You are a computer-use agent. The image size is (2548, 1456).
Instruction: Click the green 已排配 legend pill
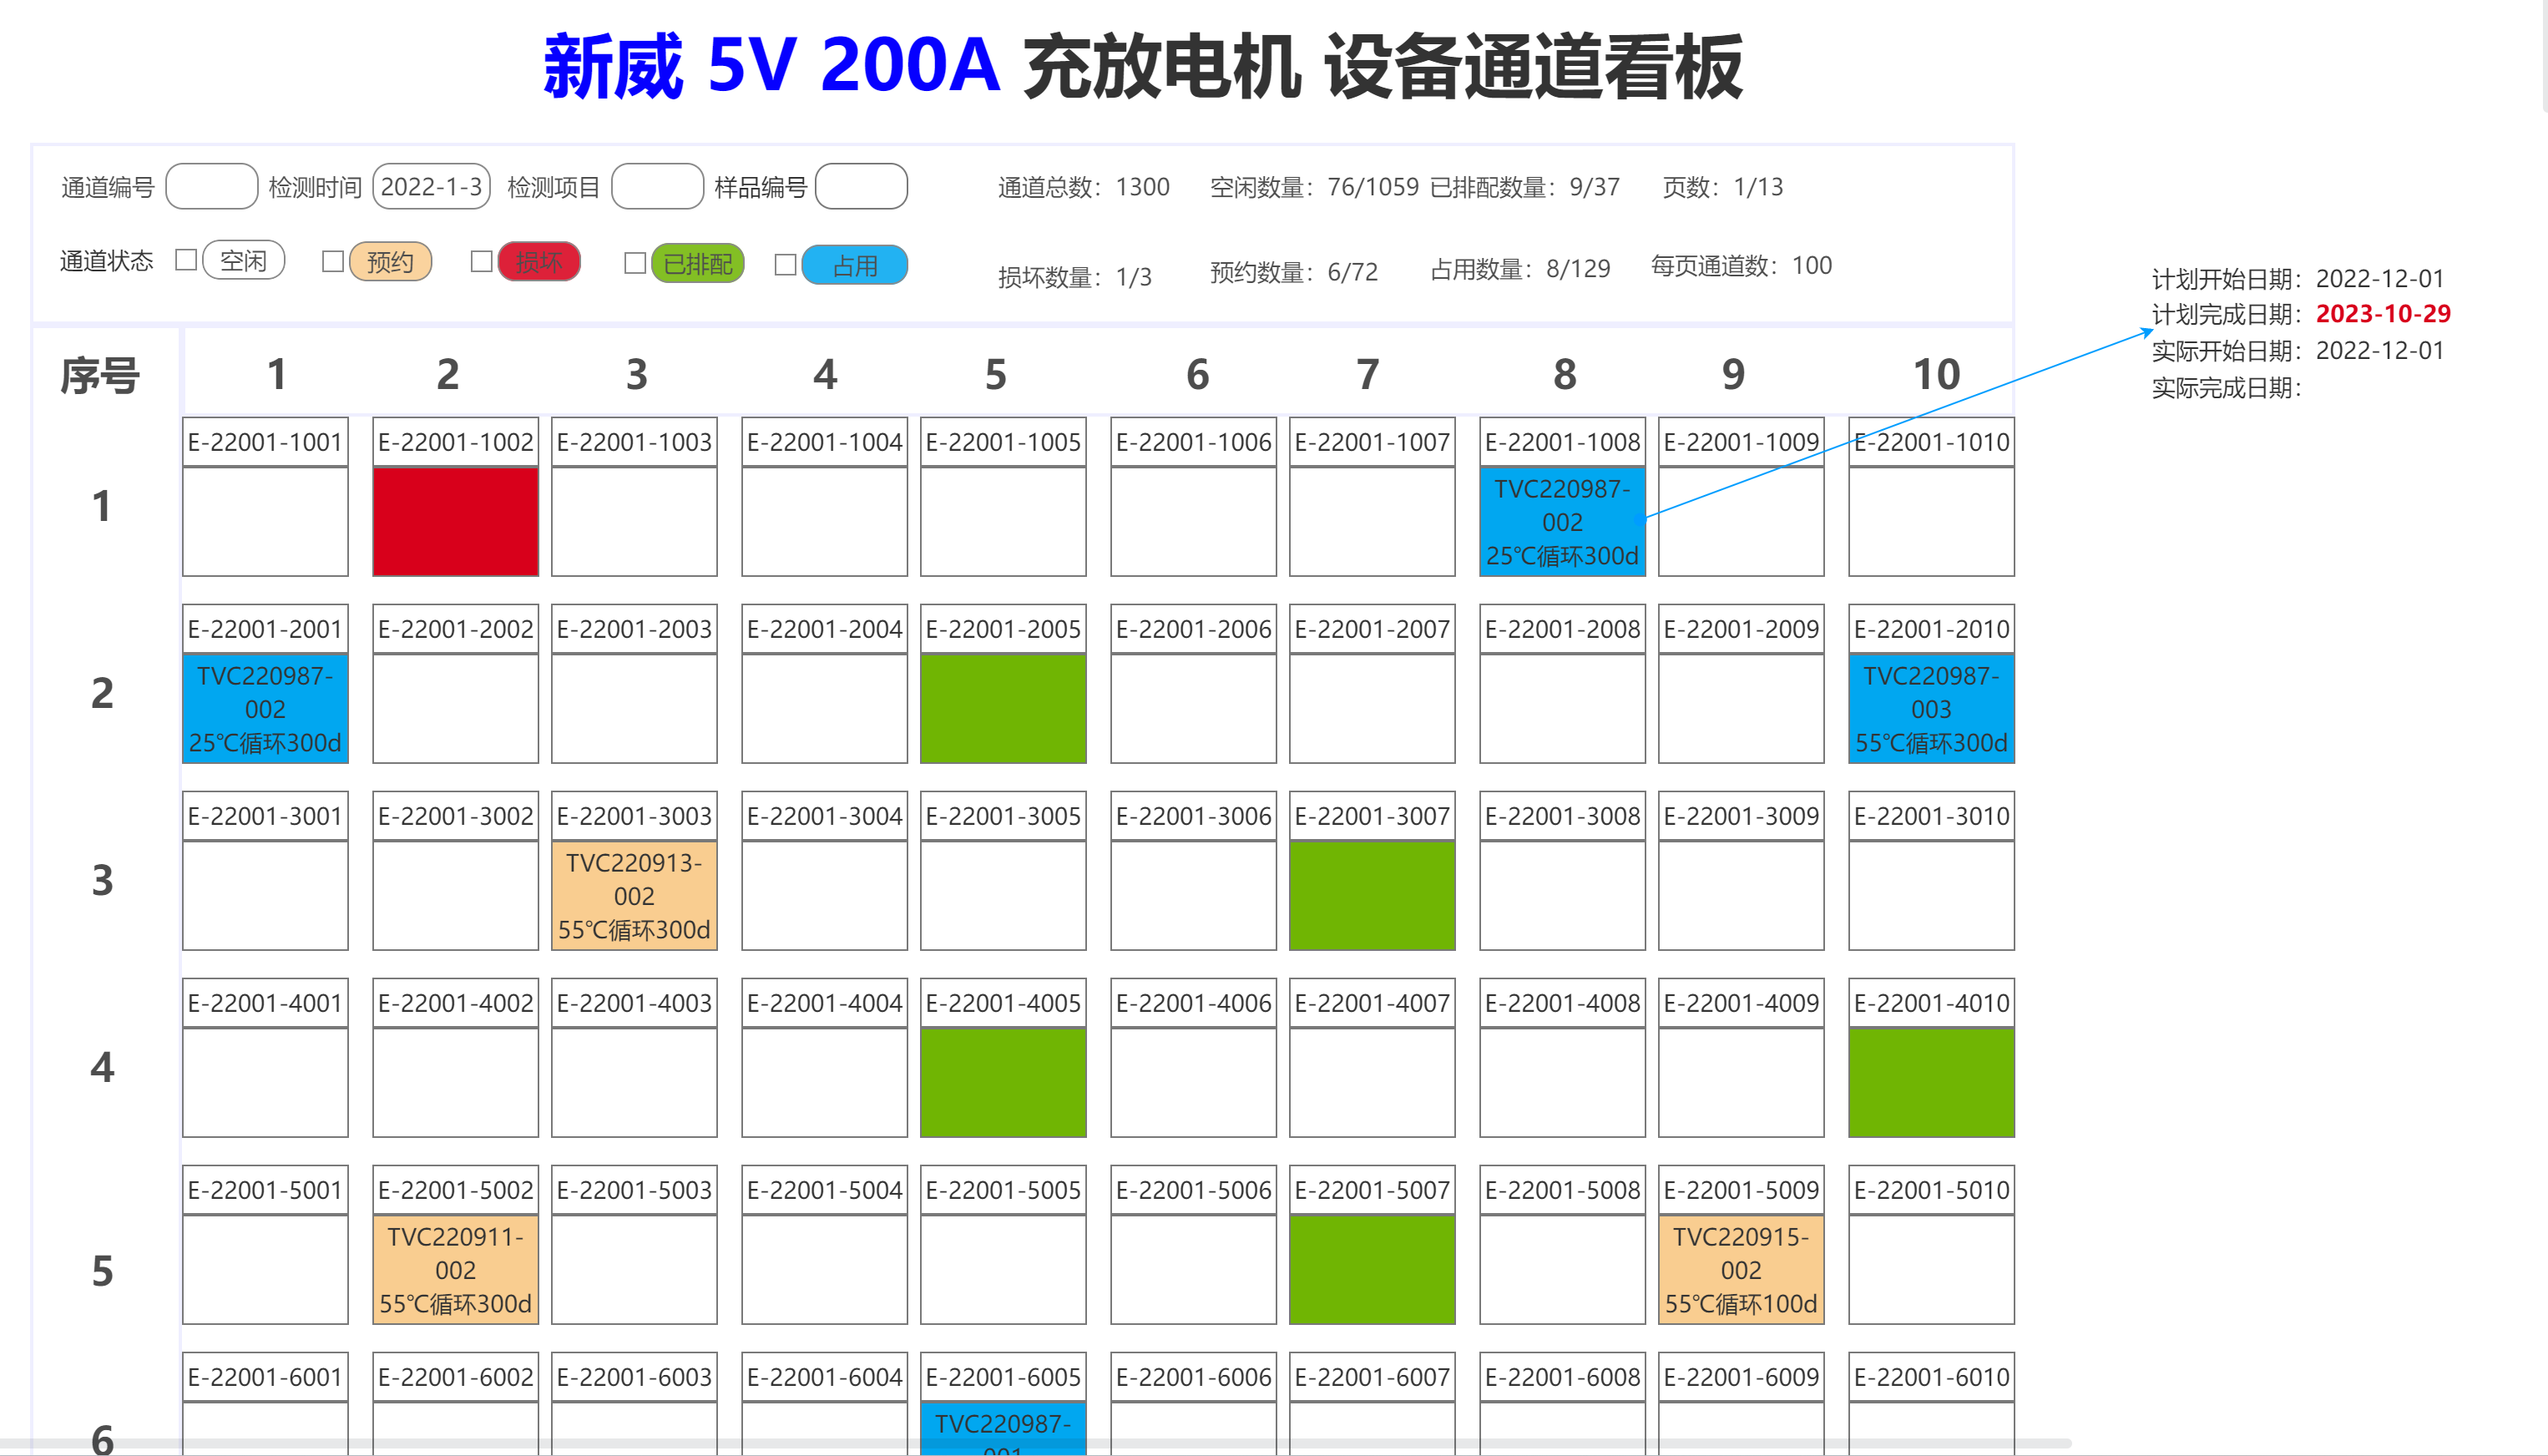[x=698, y=263]
